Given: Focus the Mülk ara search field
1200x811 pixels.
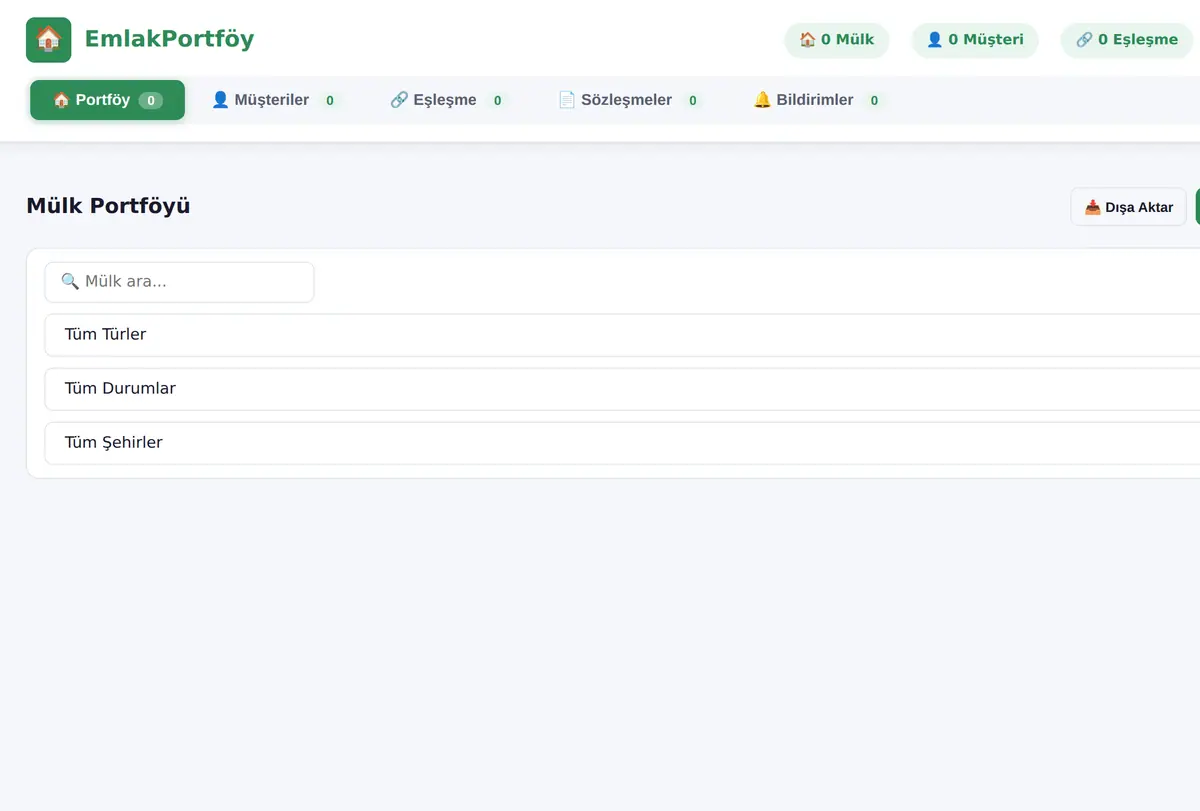Looking at the screenshot, I should pos(179,282).
